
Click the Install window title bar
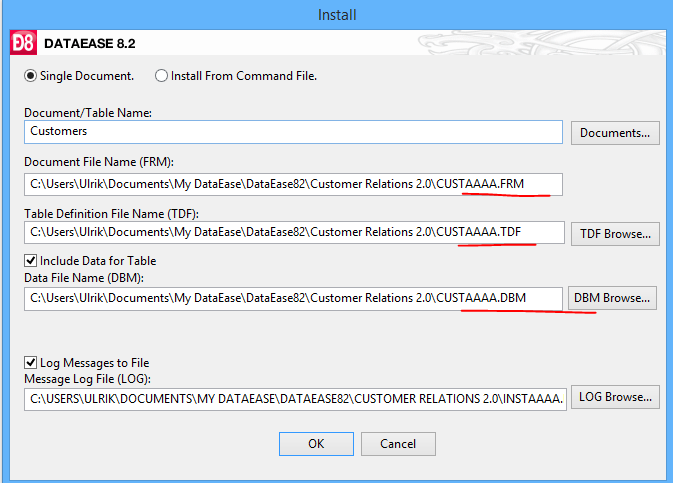click(x=337, y=15)
